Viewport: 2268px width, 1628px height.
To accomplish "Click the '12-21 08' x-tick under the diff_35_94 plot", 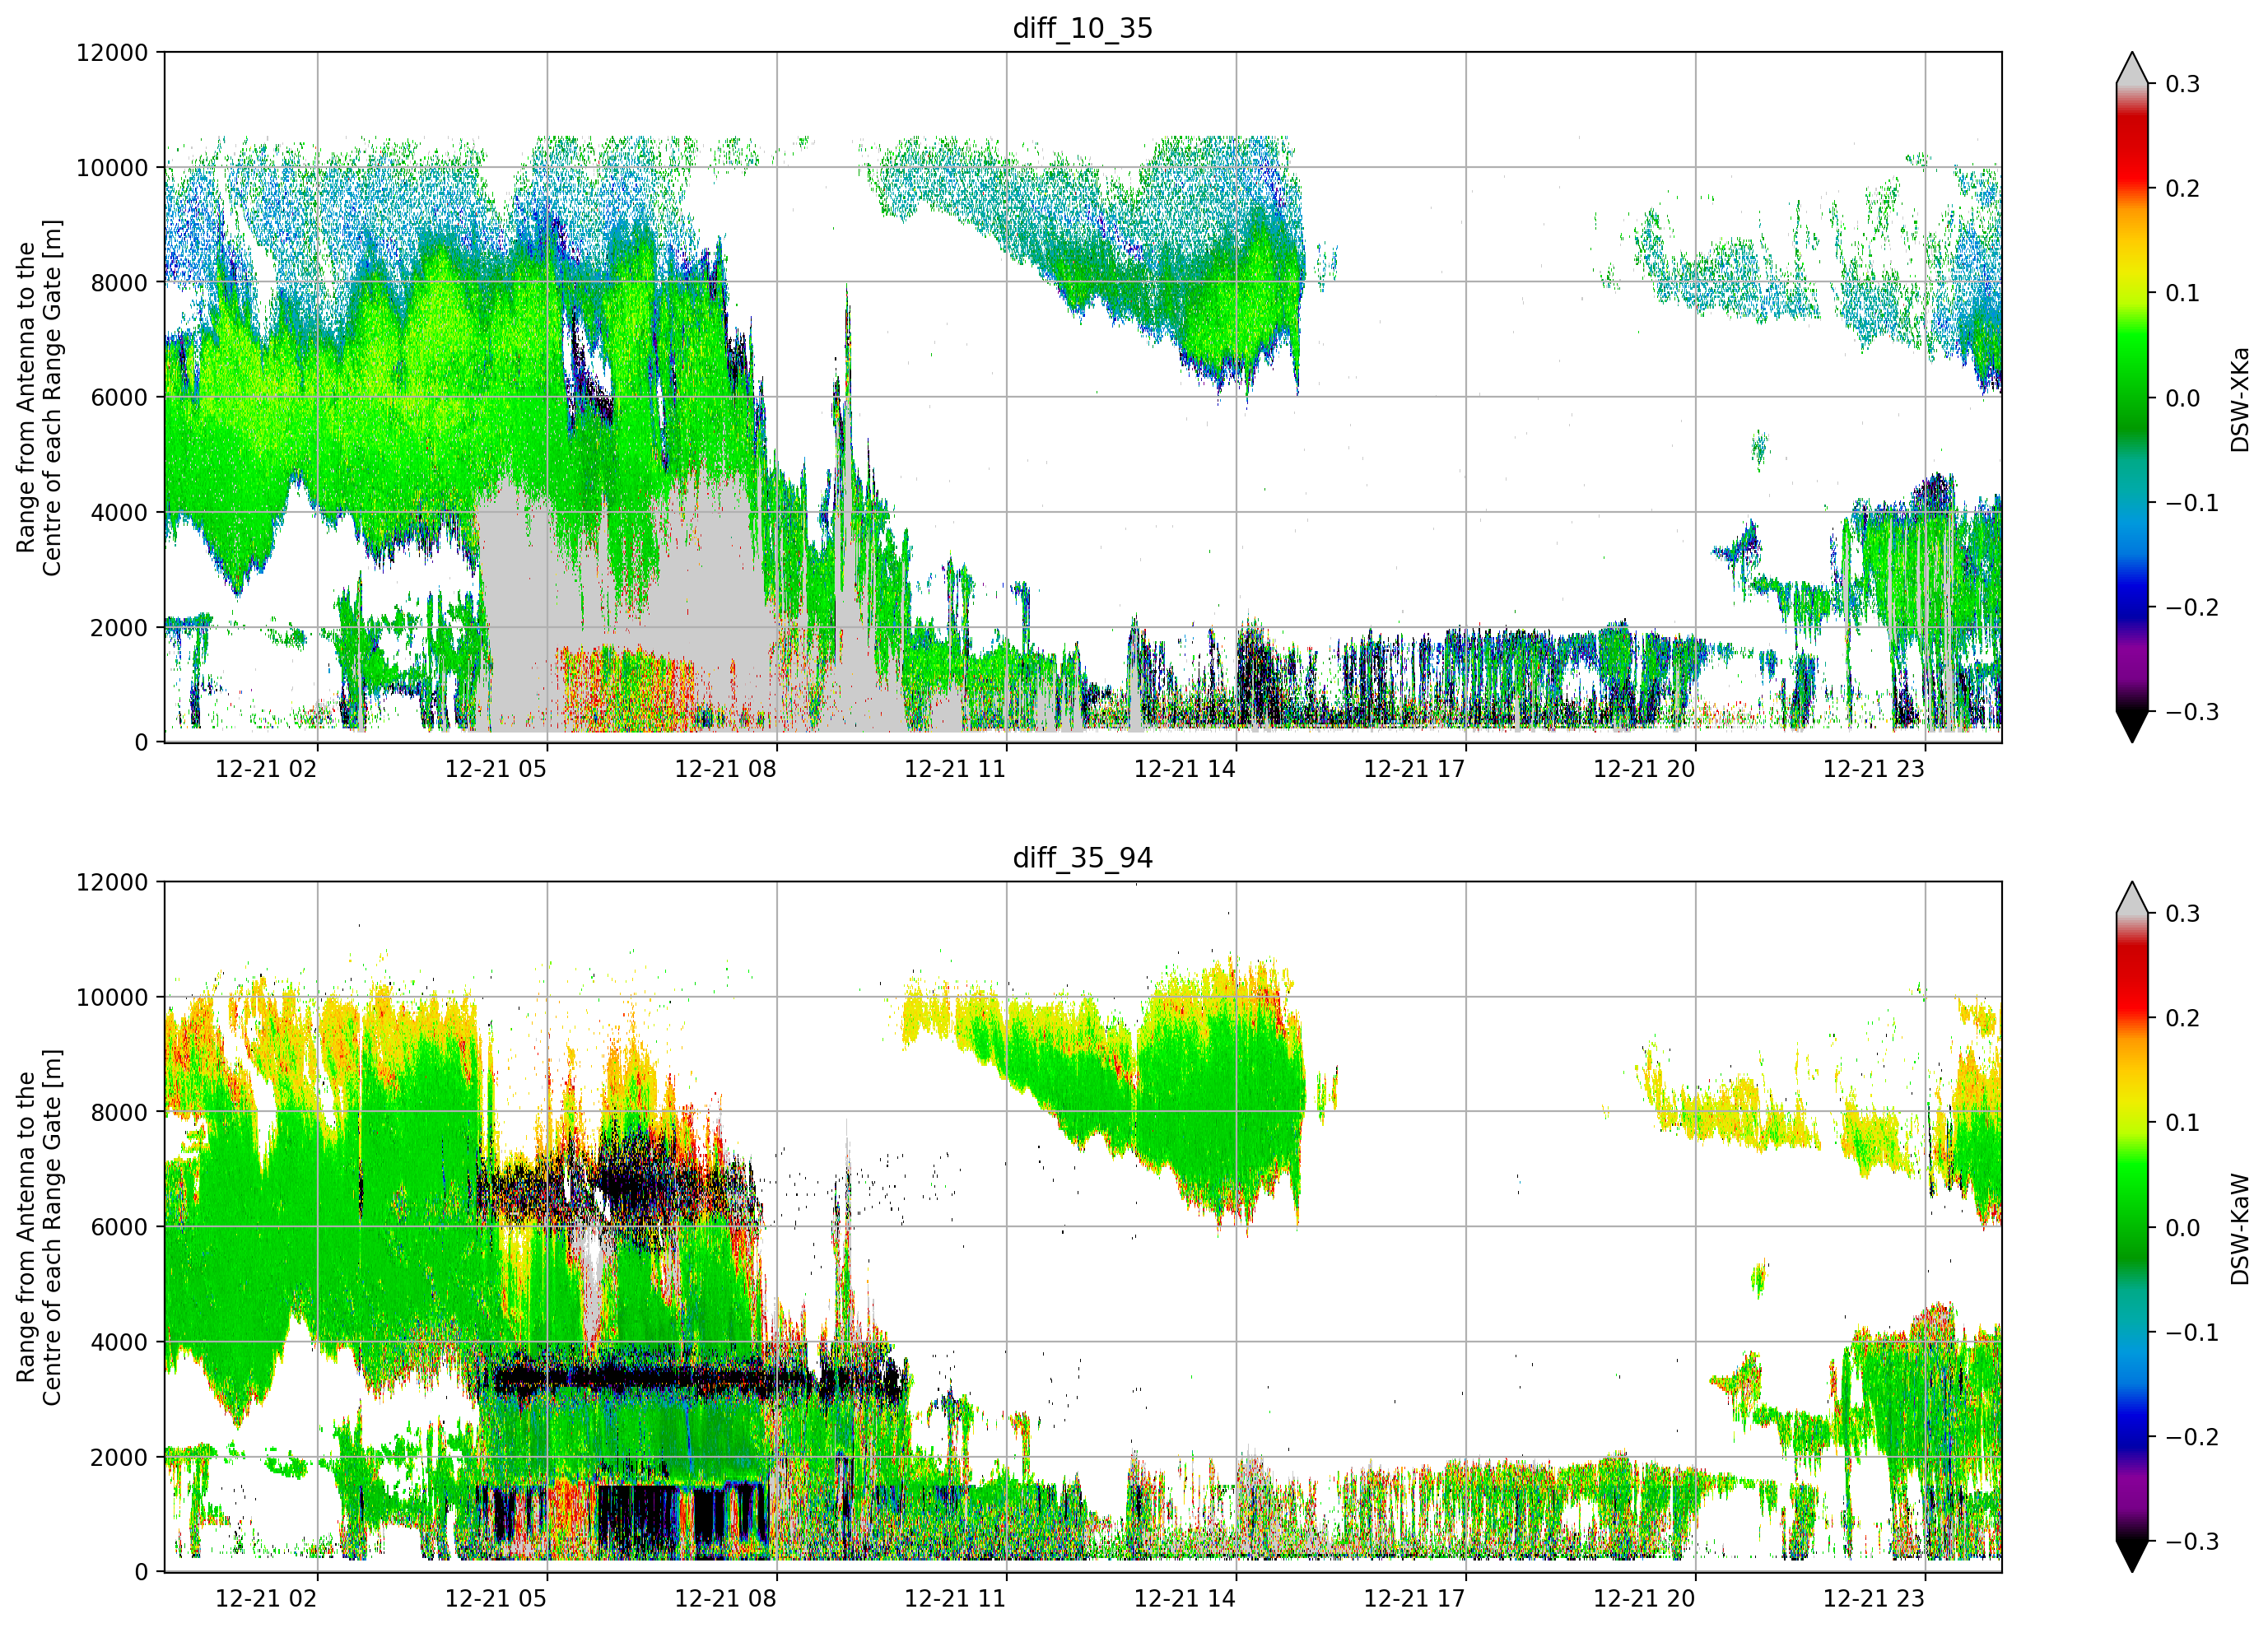I will [x=726, y=1599].
